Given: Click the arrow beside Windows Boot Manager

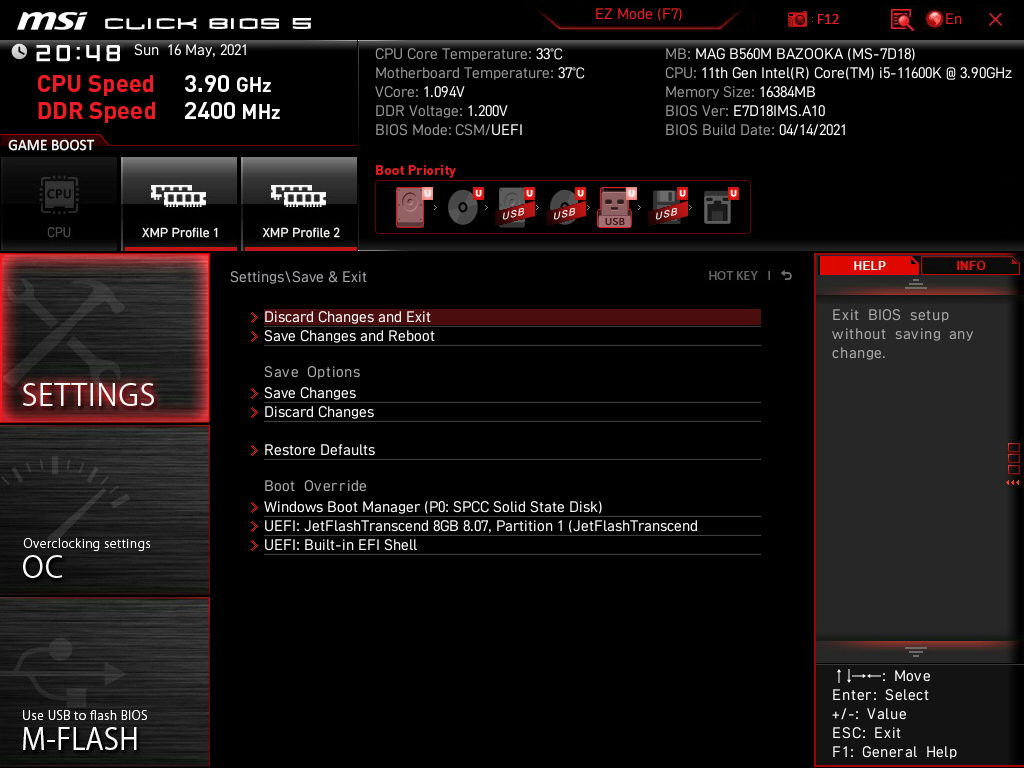Looking at the screenshot, I should click(x=254, y=507).
